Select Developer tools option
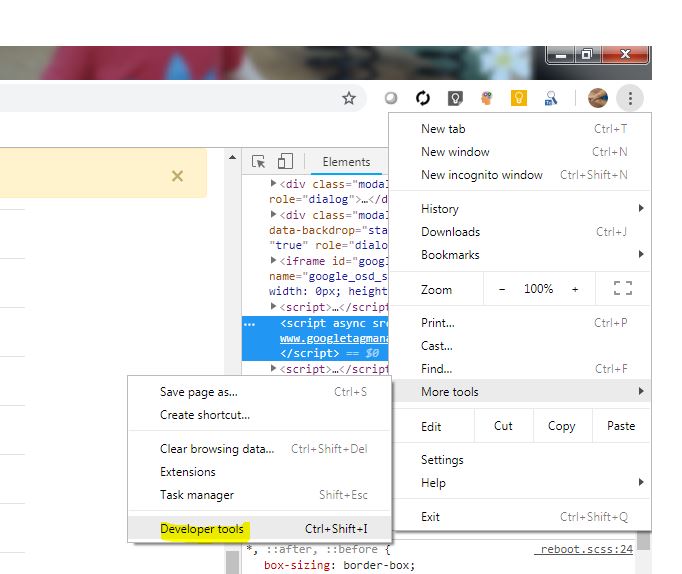Screen dimensions: 682x574 [260, 529]
